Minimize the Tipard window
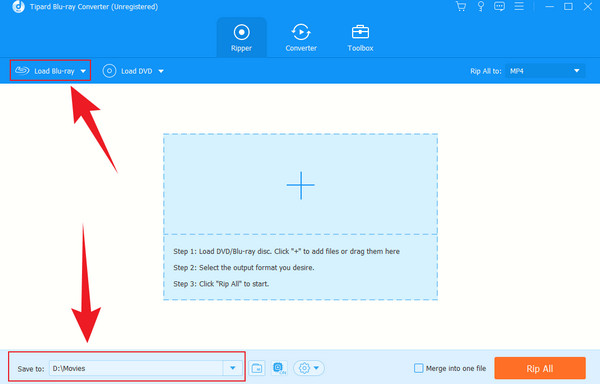Viewport: 600px width, 384px height. (549, 7)
